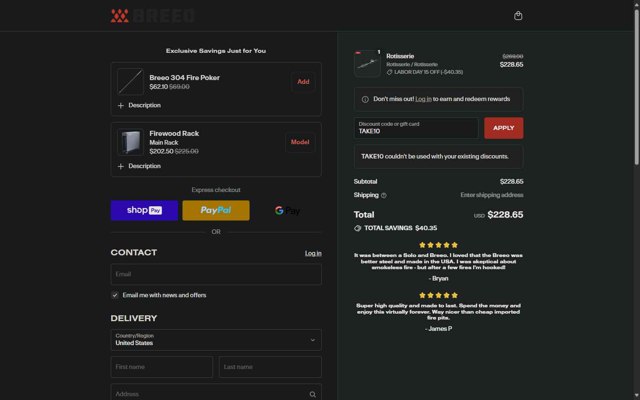Focus the Email input field
Viewport: 640px width, 400px height.
[x=216, y=274]
